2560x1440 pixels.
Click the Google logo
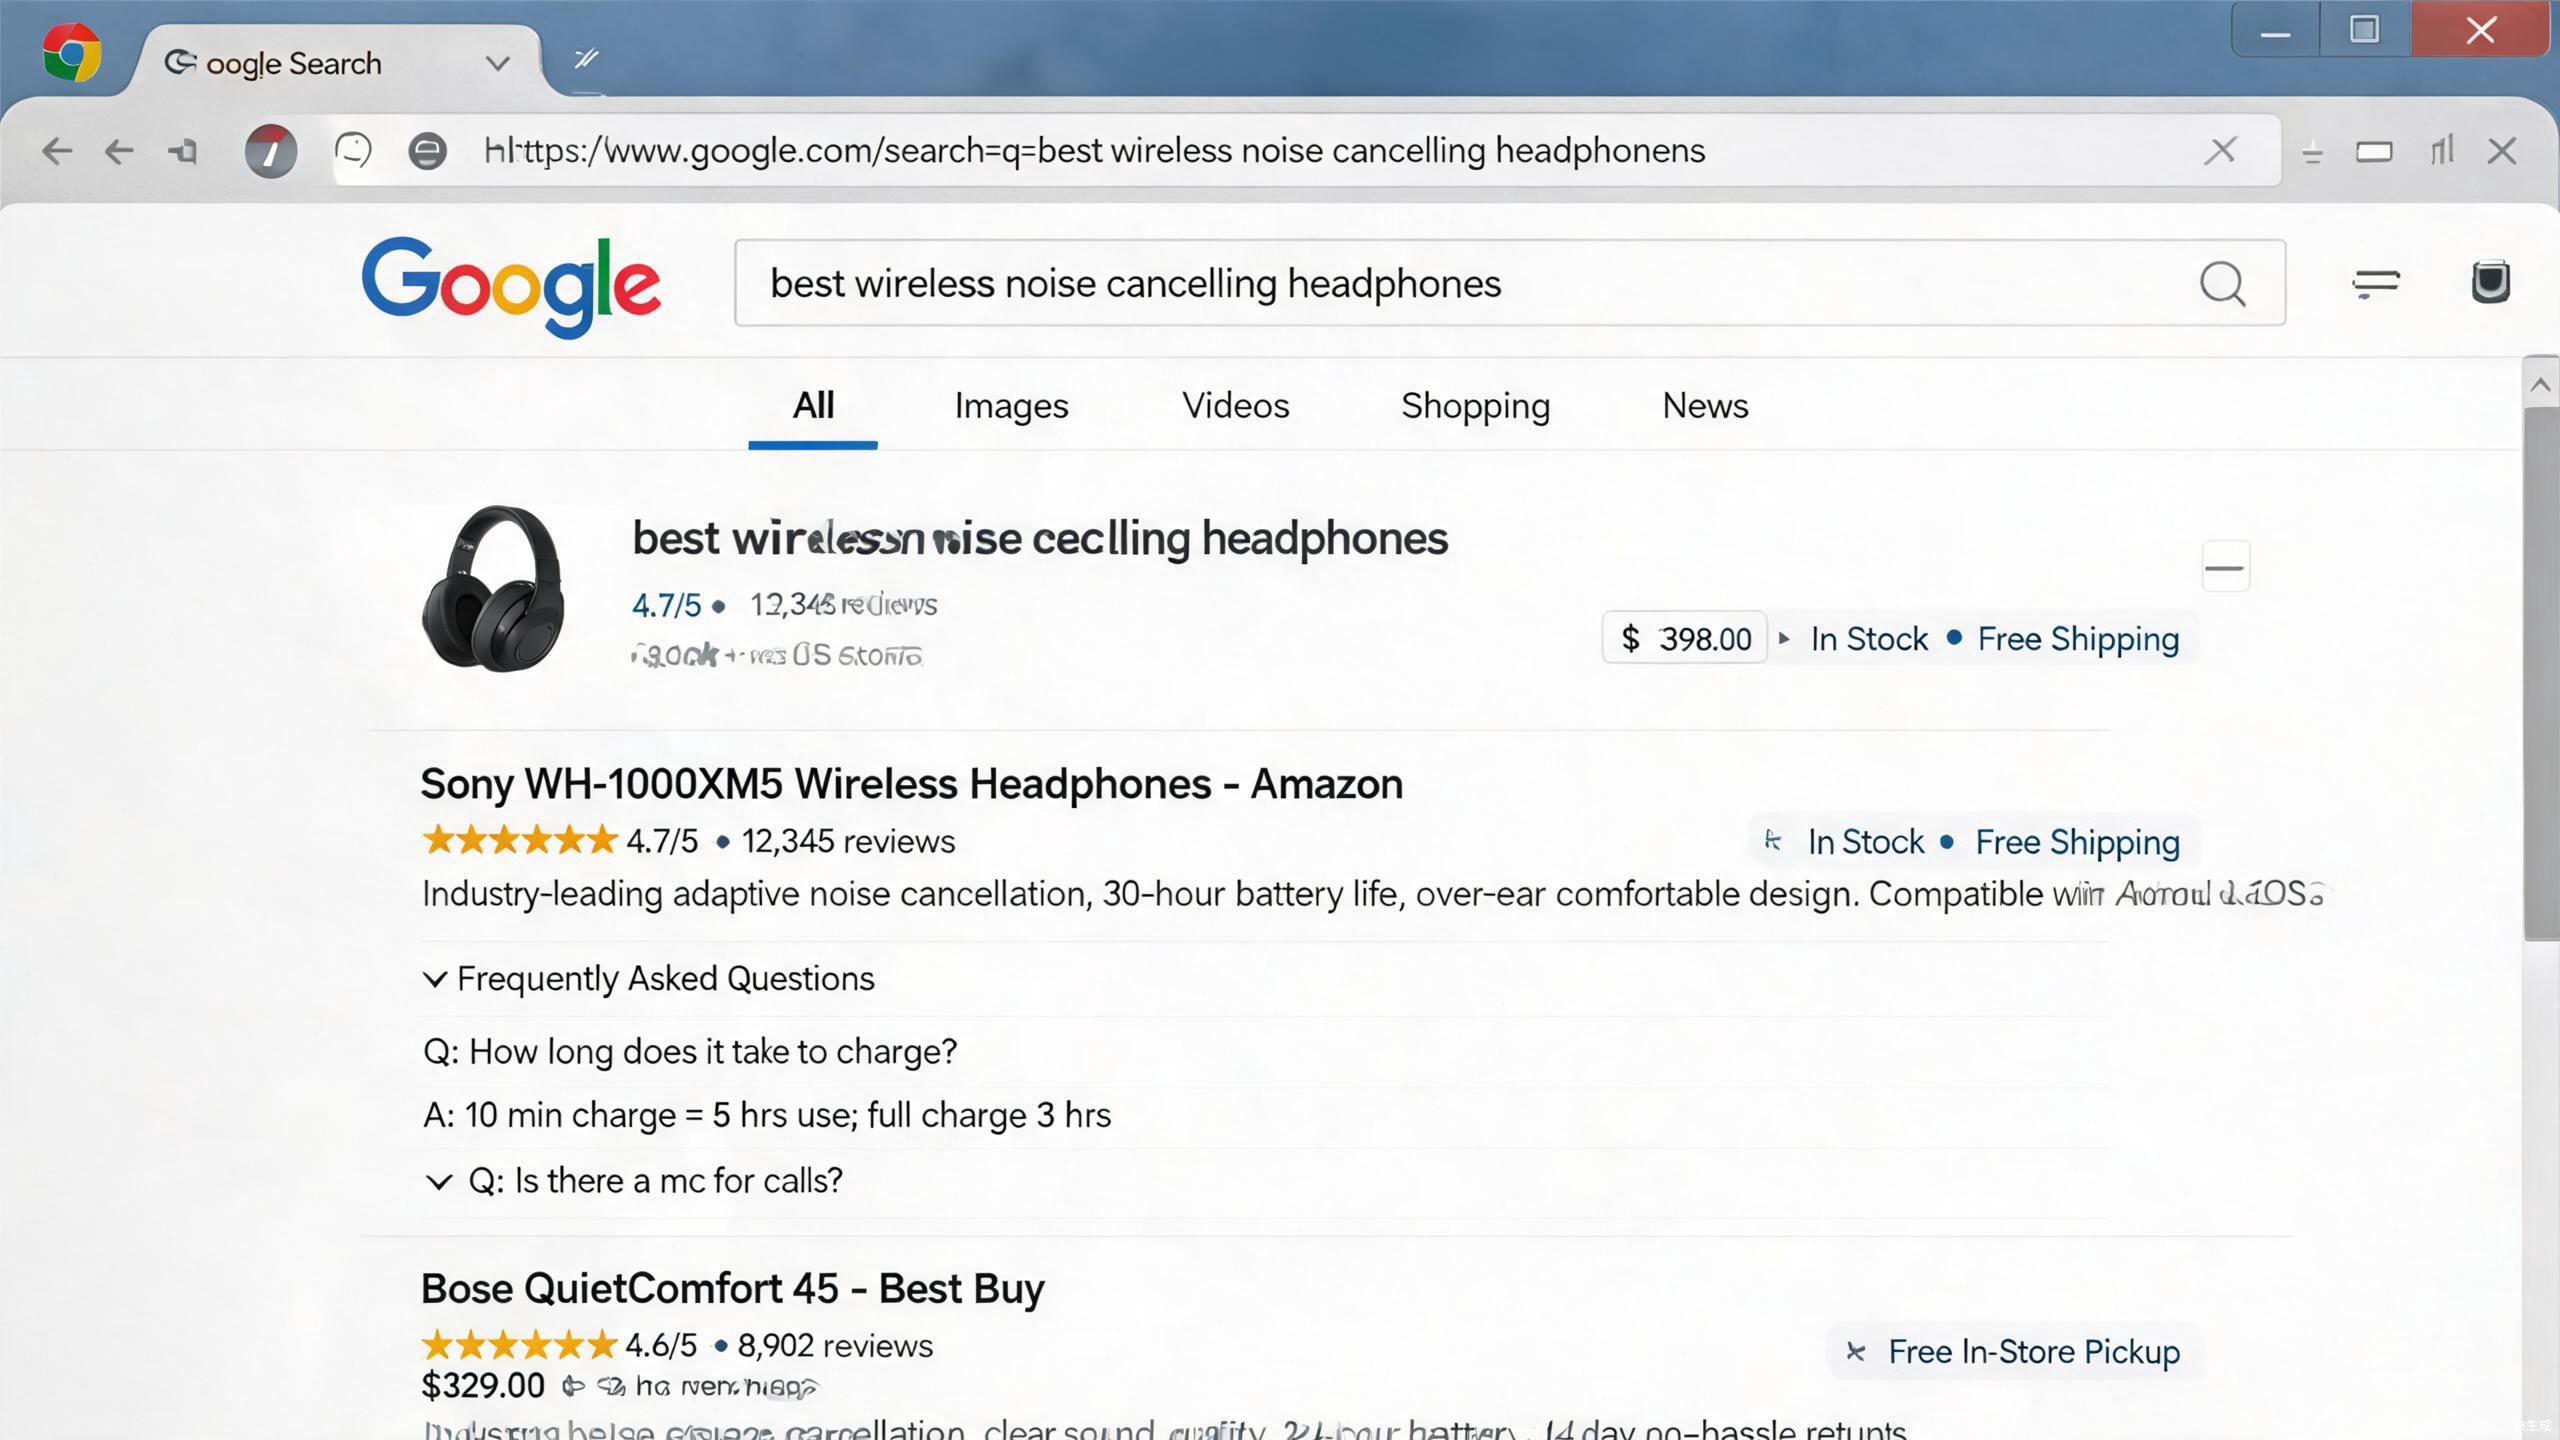pyautogui.click(x=511, y=287)
